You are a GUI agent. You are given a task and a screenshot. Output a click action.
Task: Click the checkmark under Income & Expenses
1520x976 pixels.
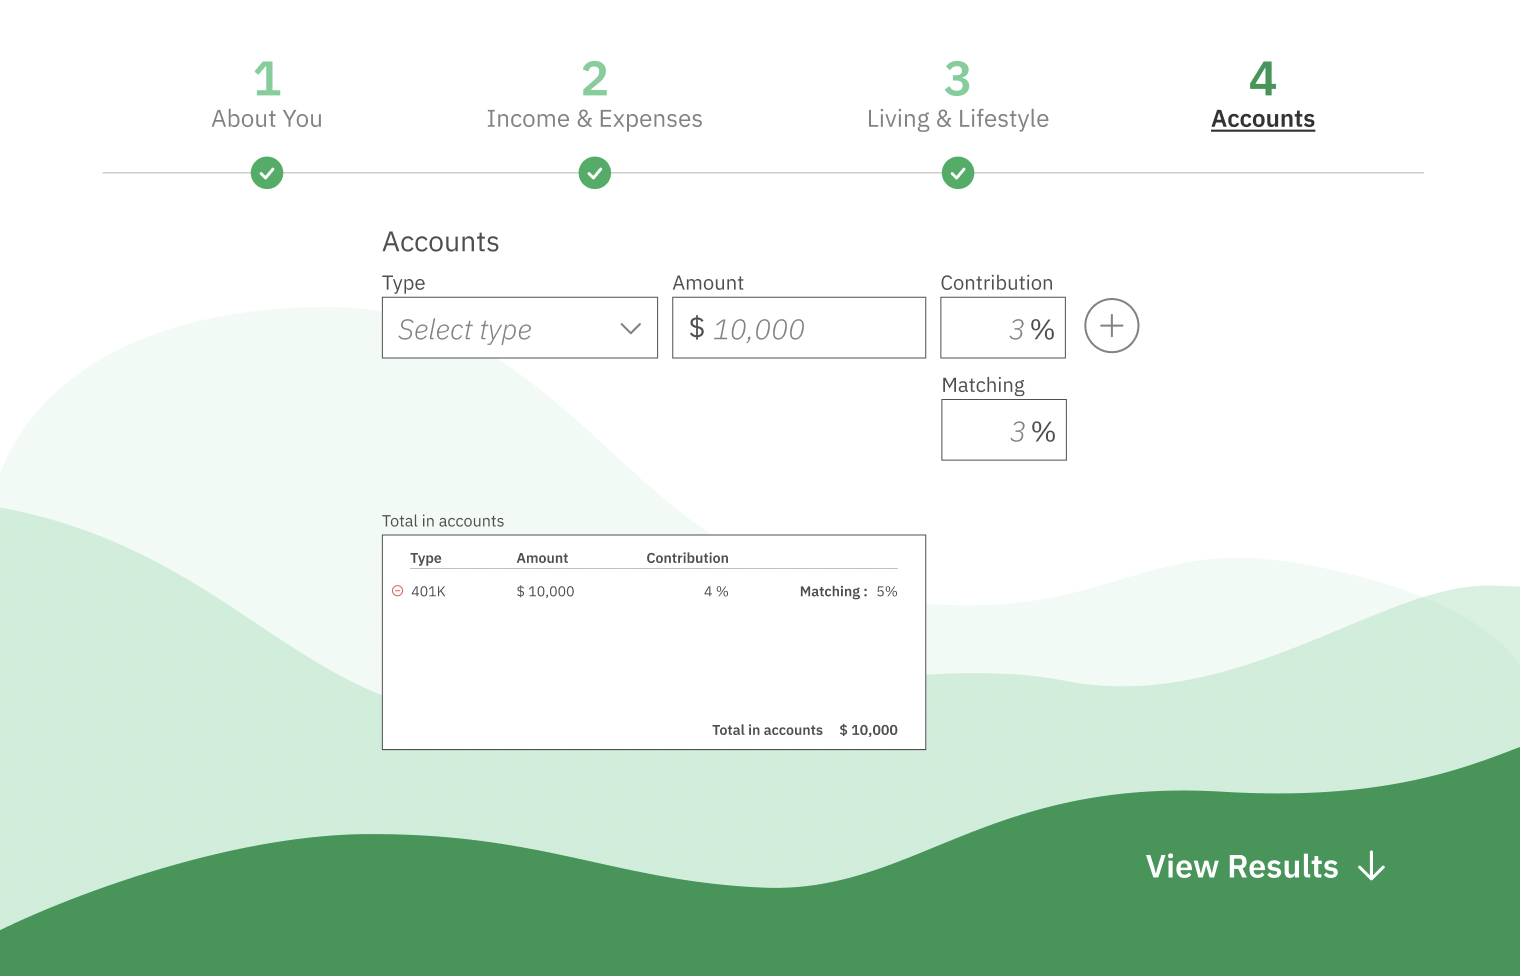click(x=594, y=173)
